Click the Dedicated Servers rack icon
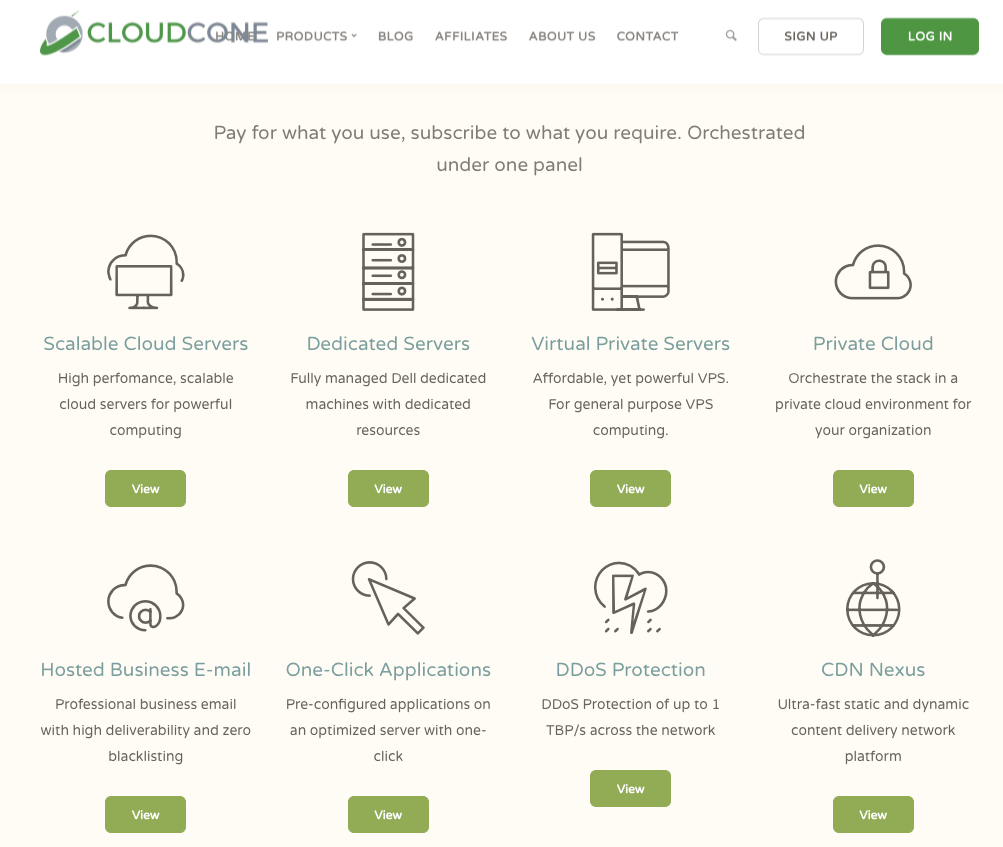Viewport: 1003px width, 847px height. 388,272
